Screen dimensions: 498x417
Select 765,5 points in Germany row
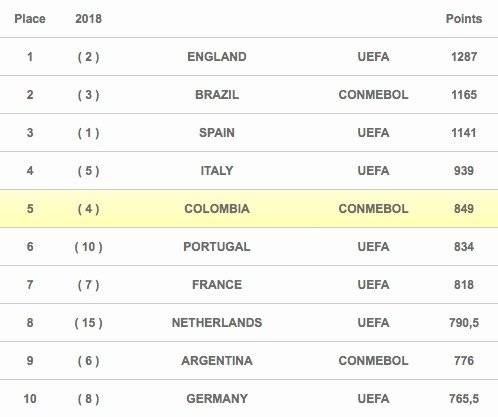tap(464, 399)
